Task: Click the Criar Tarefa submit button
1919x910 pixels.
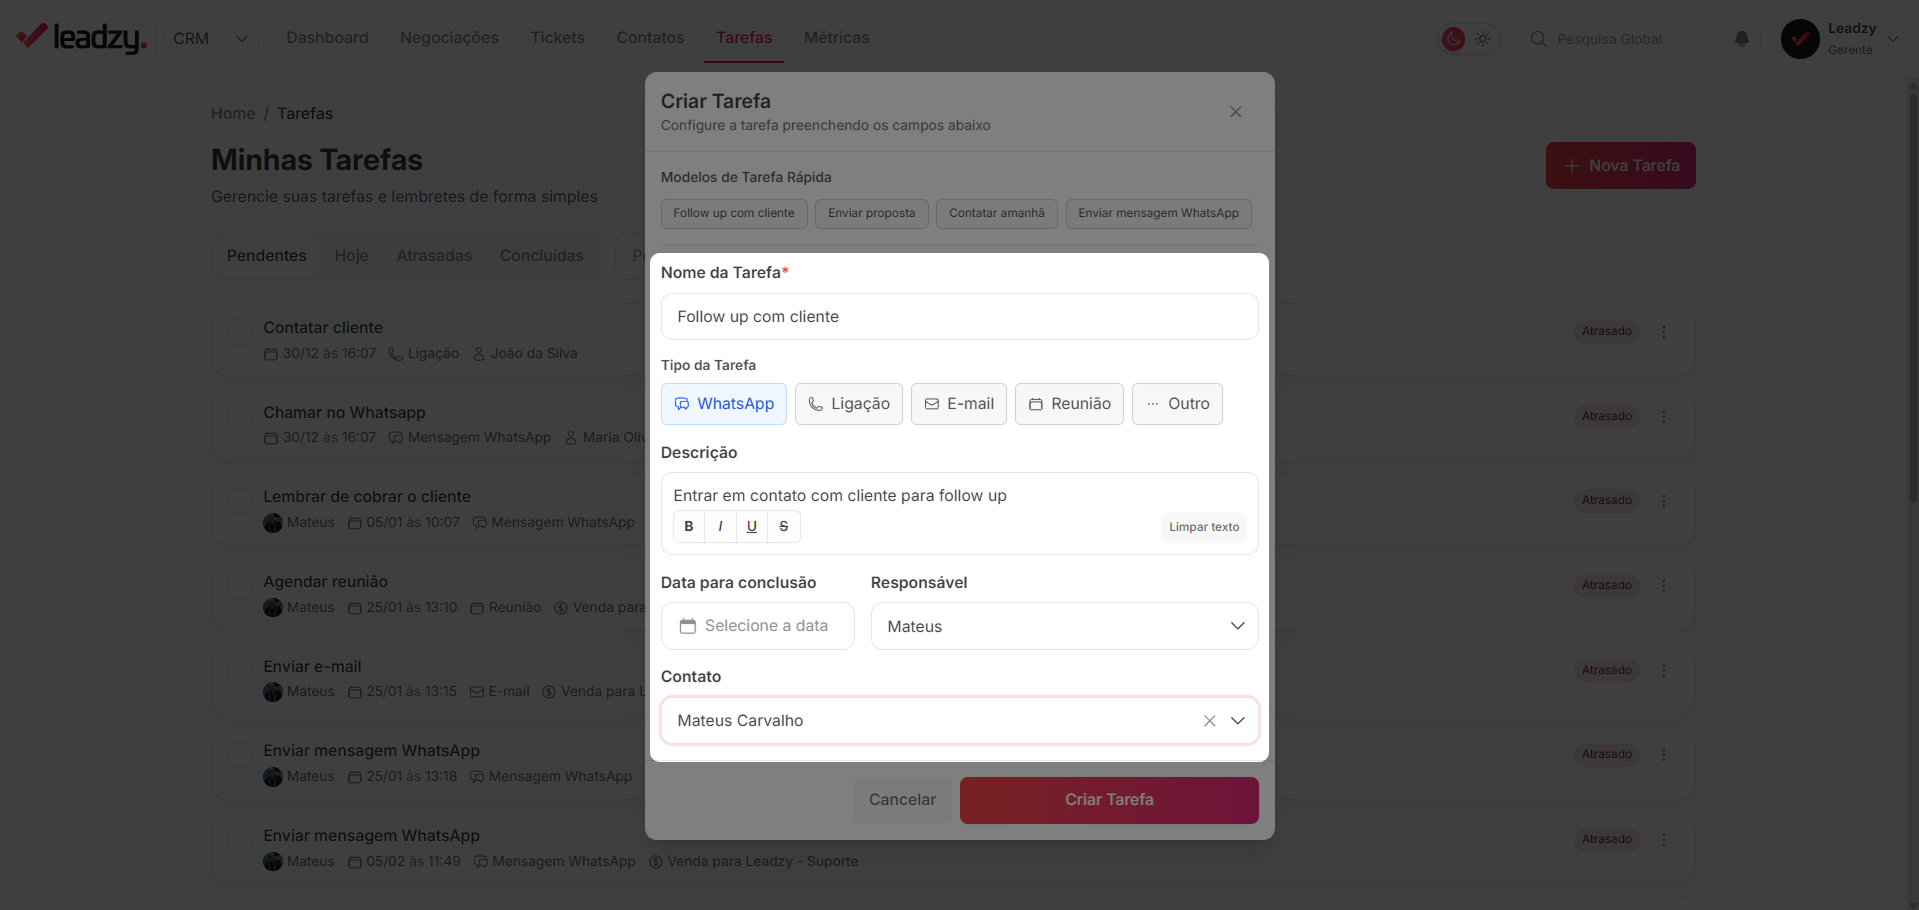Action: (1109, 800)
